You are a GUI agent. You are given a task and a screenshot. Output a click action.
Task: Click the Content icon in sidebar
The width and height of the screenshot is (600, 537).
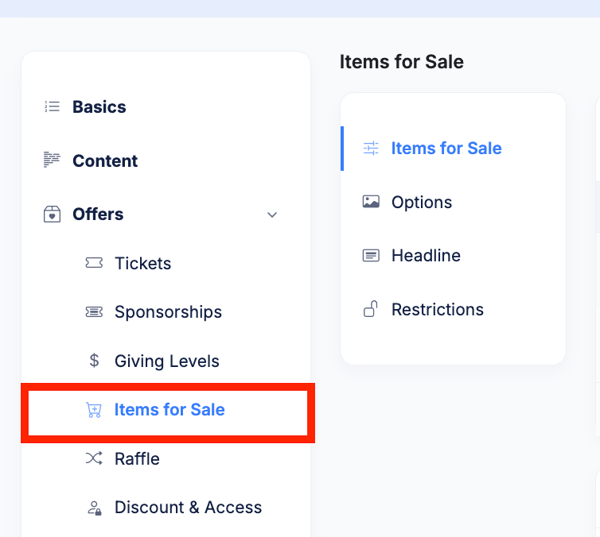(x=52, y=160)
